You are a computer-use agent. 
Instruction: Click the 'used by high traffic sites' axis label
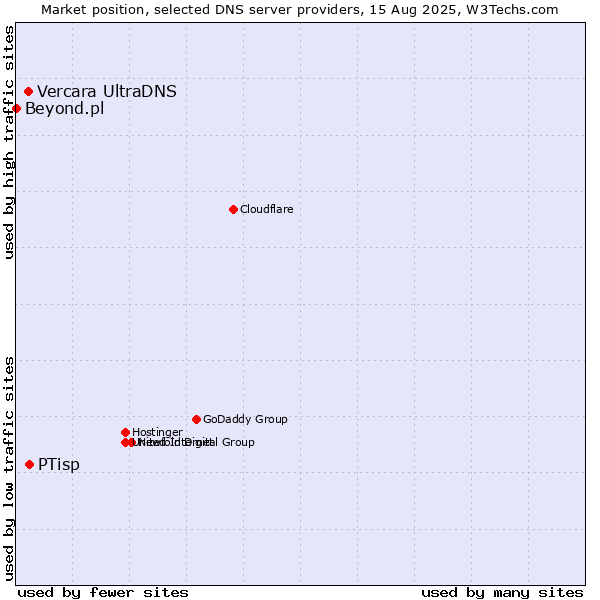[x=8, y=142]
